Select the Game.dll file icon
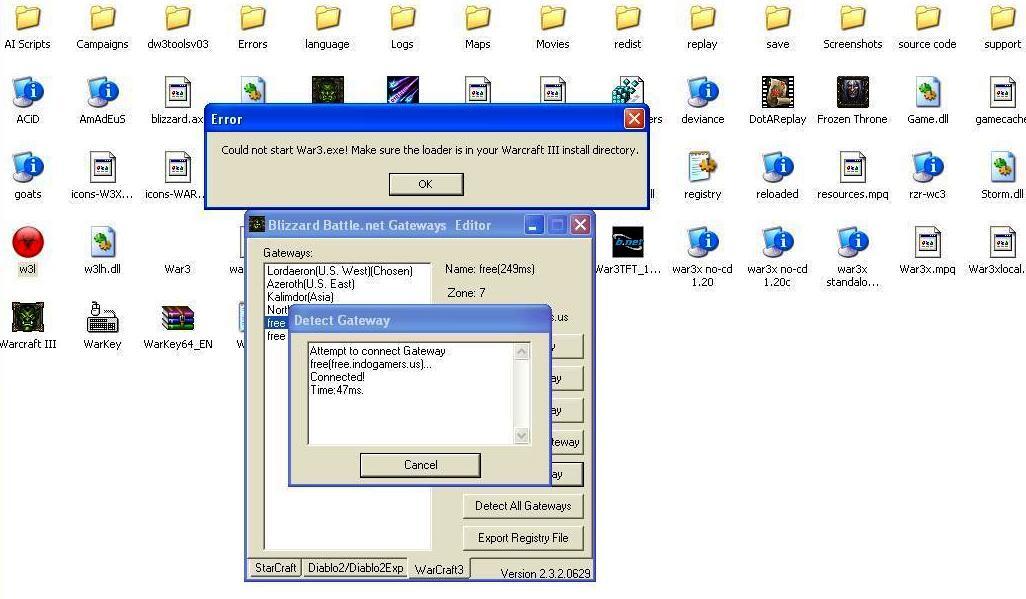 (x=927, y=92)
